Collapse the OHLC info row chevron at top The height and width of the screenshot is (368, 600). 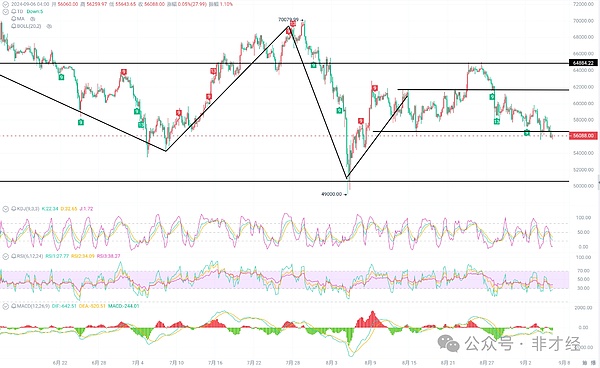[5, 4]
